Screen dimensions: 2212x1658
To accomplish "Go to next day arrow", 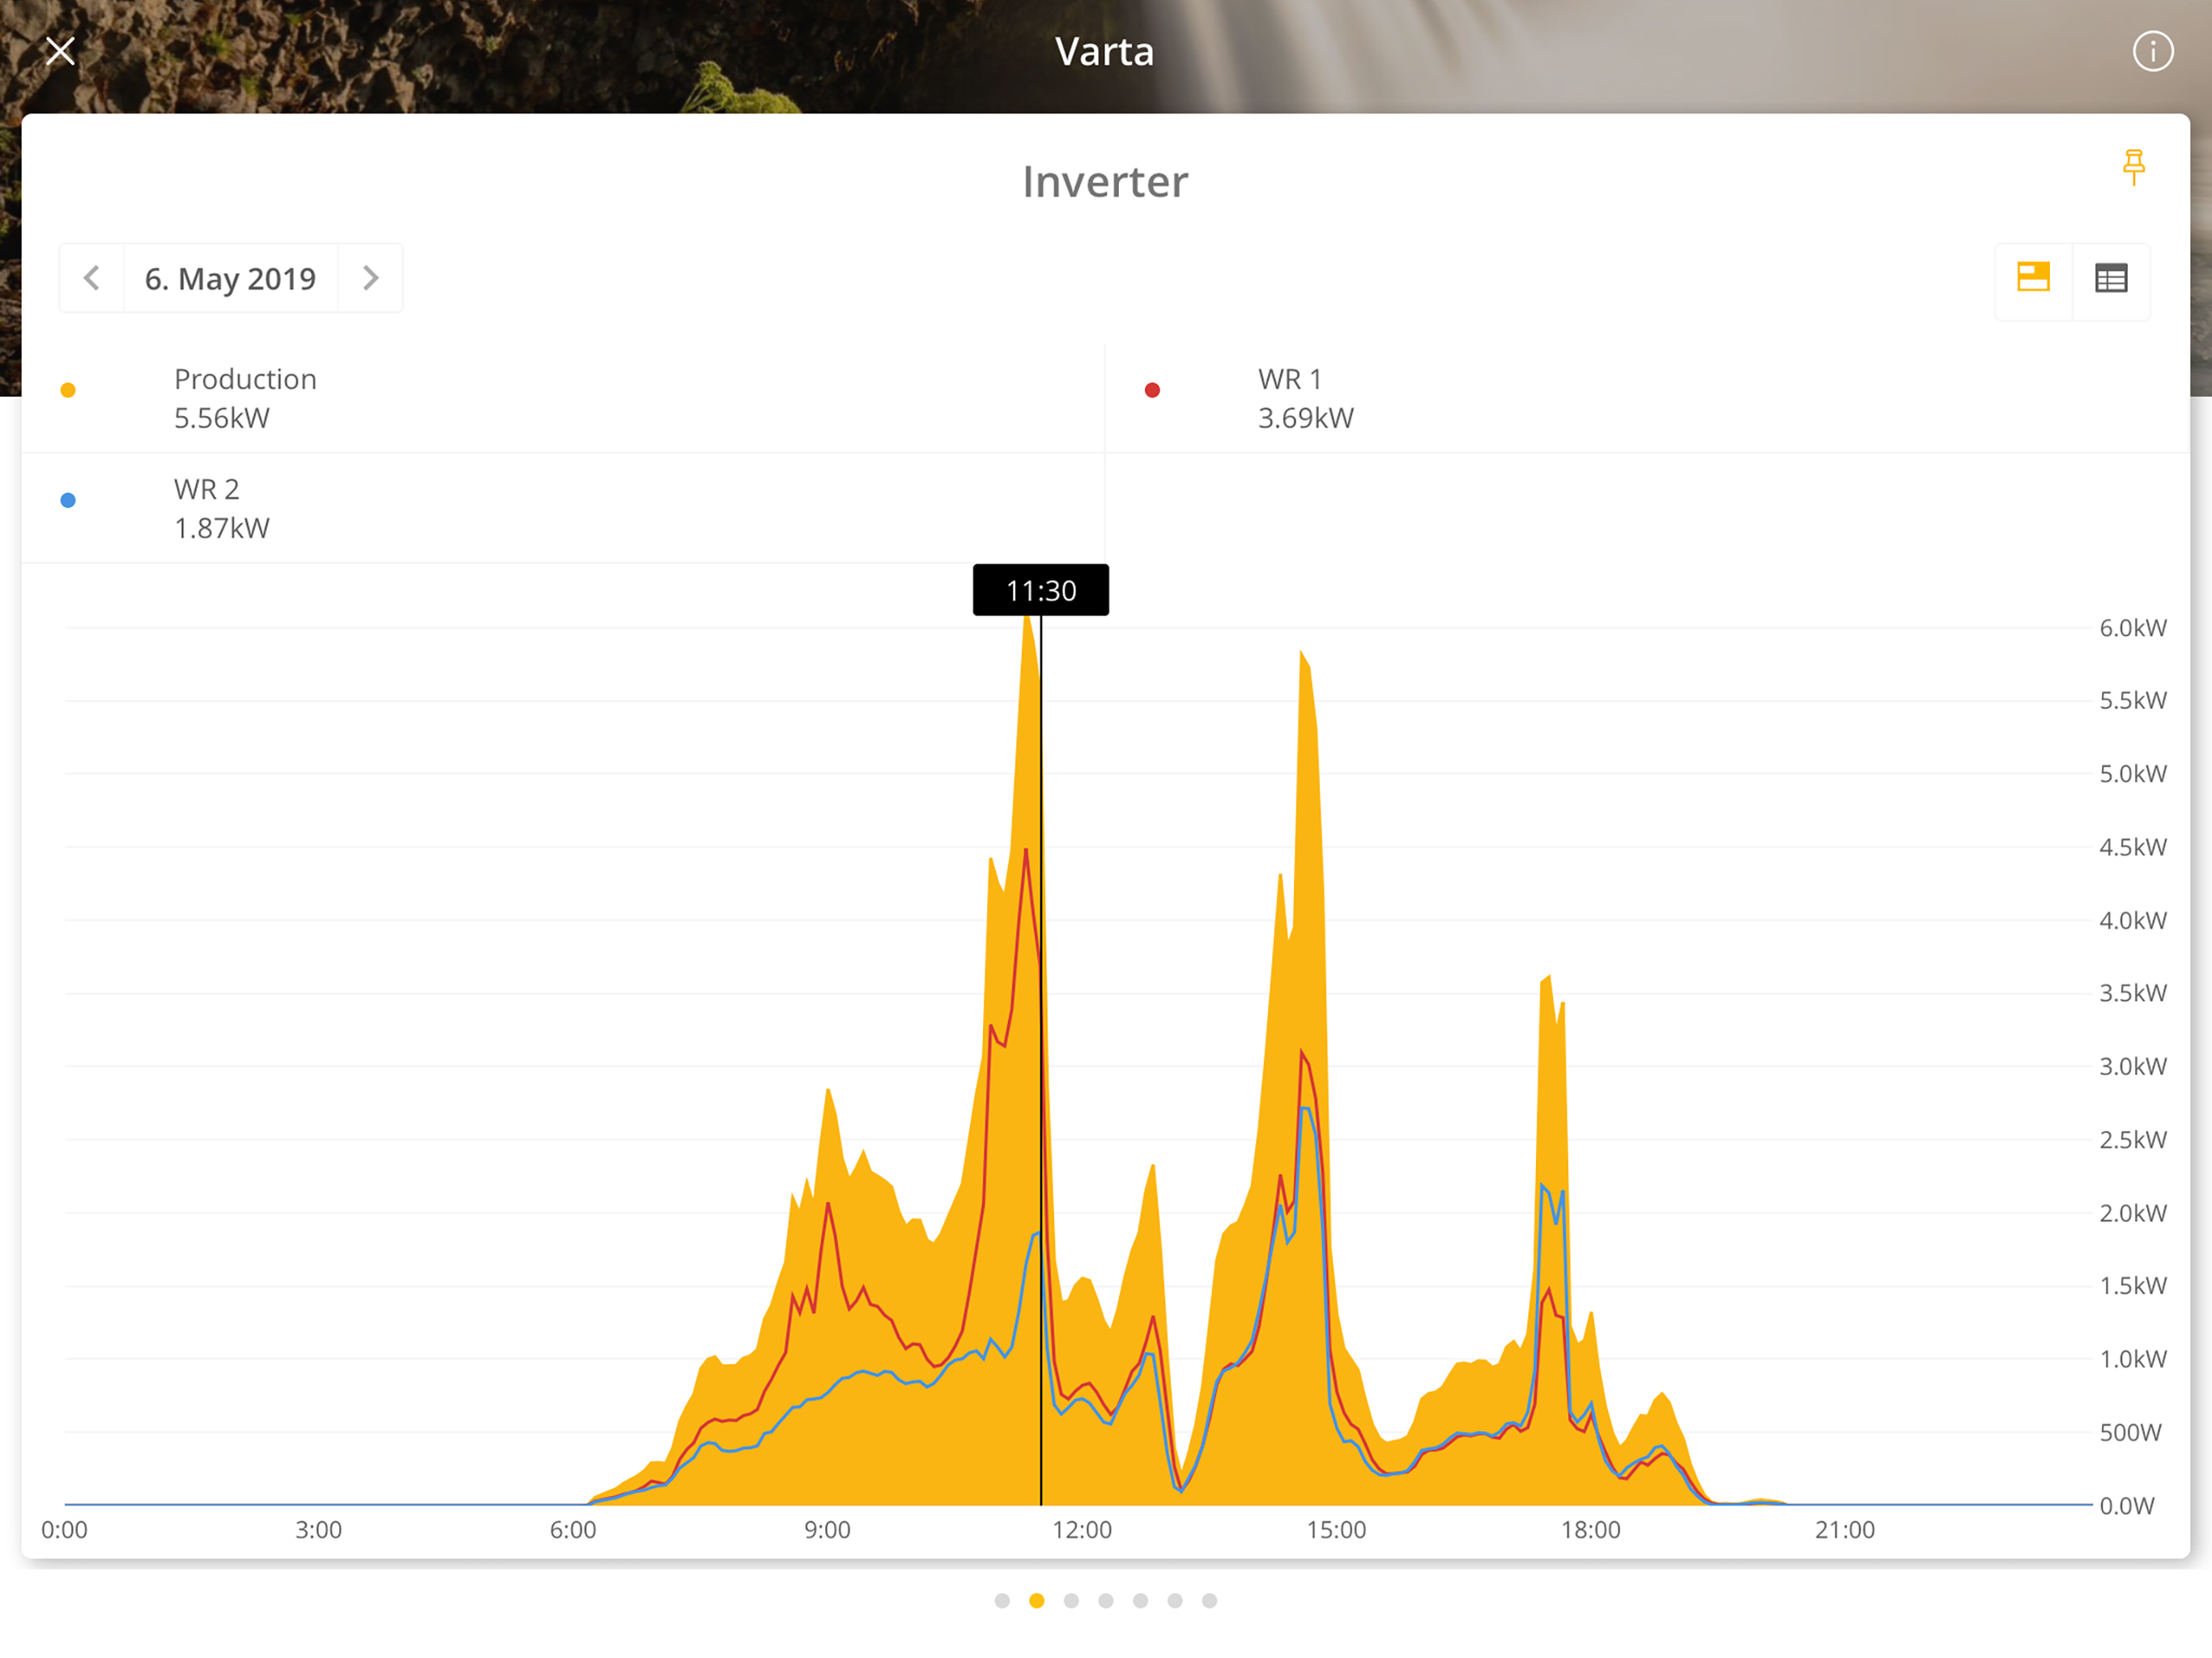I will point(370,278).
